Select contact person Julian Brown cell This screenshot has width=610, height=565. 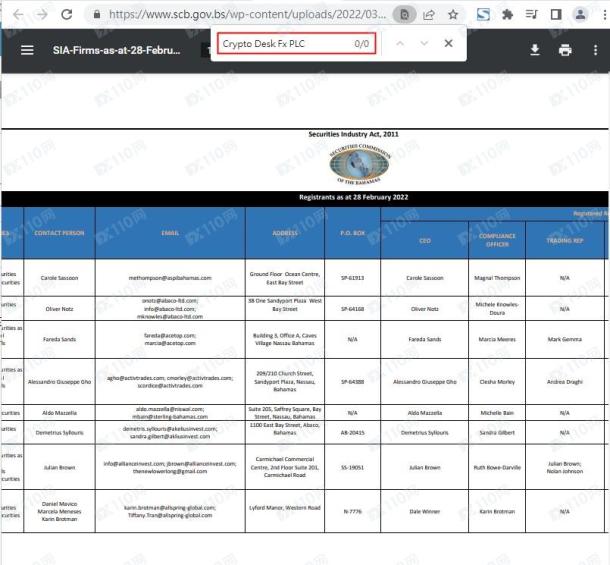(x=59, y=467)
